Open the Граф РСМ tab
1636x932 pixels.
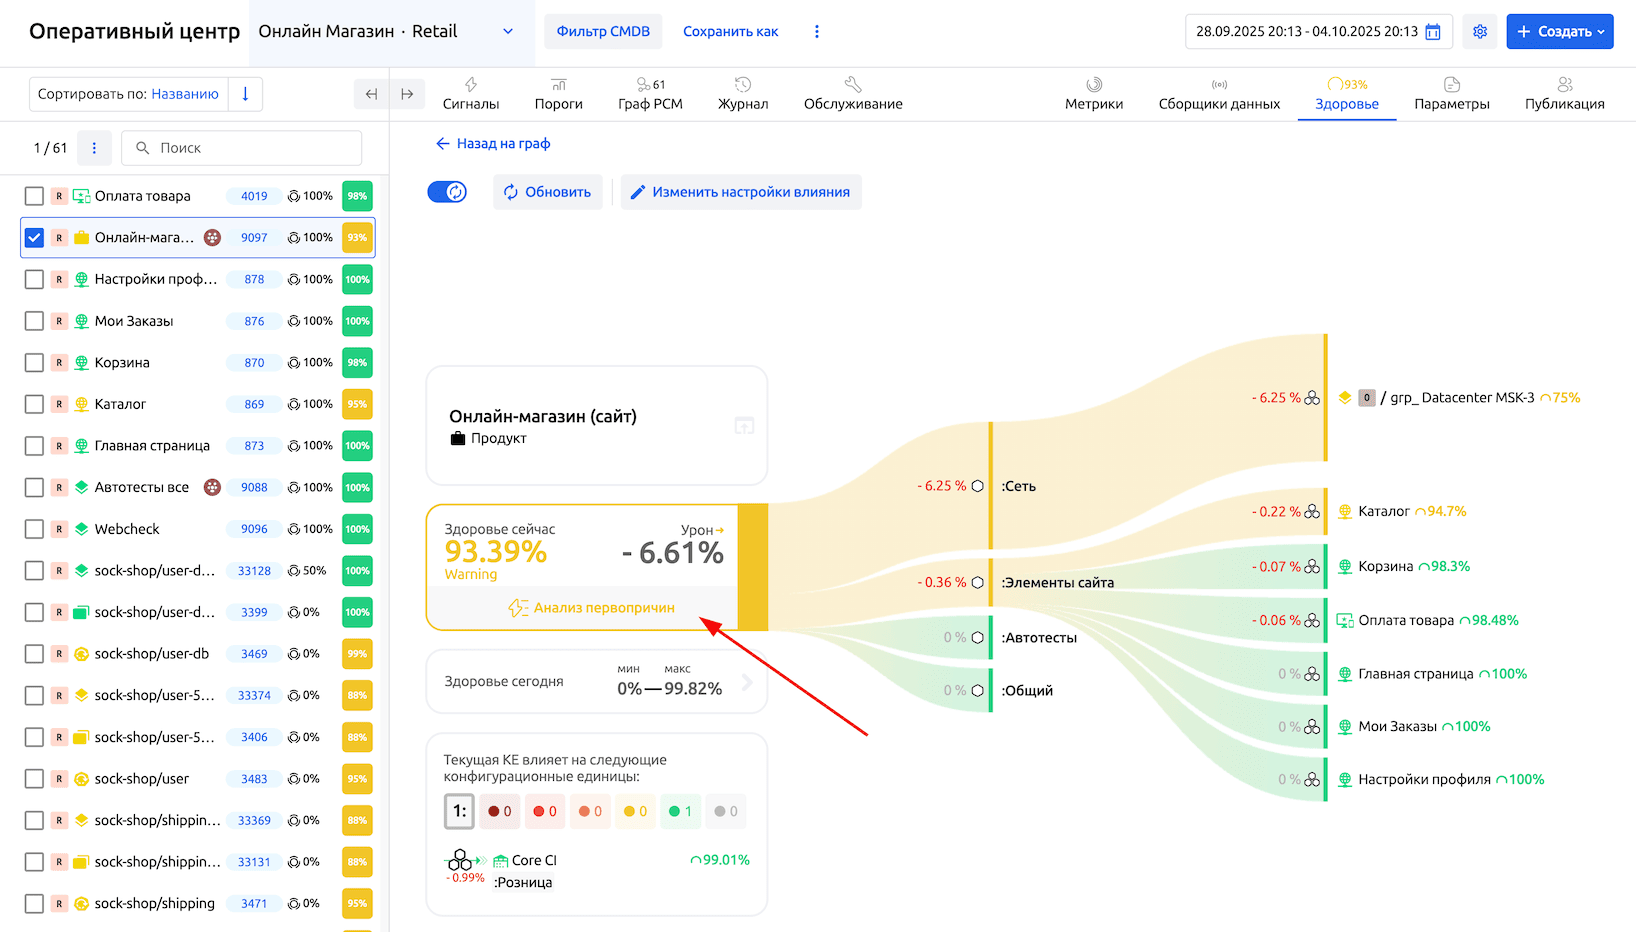[x=650, y=94]
